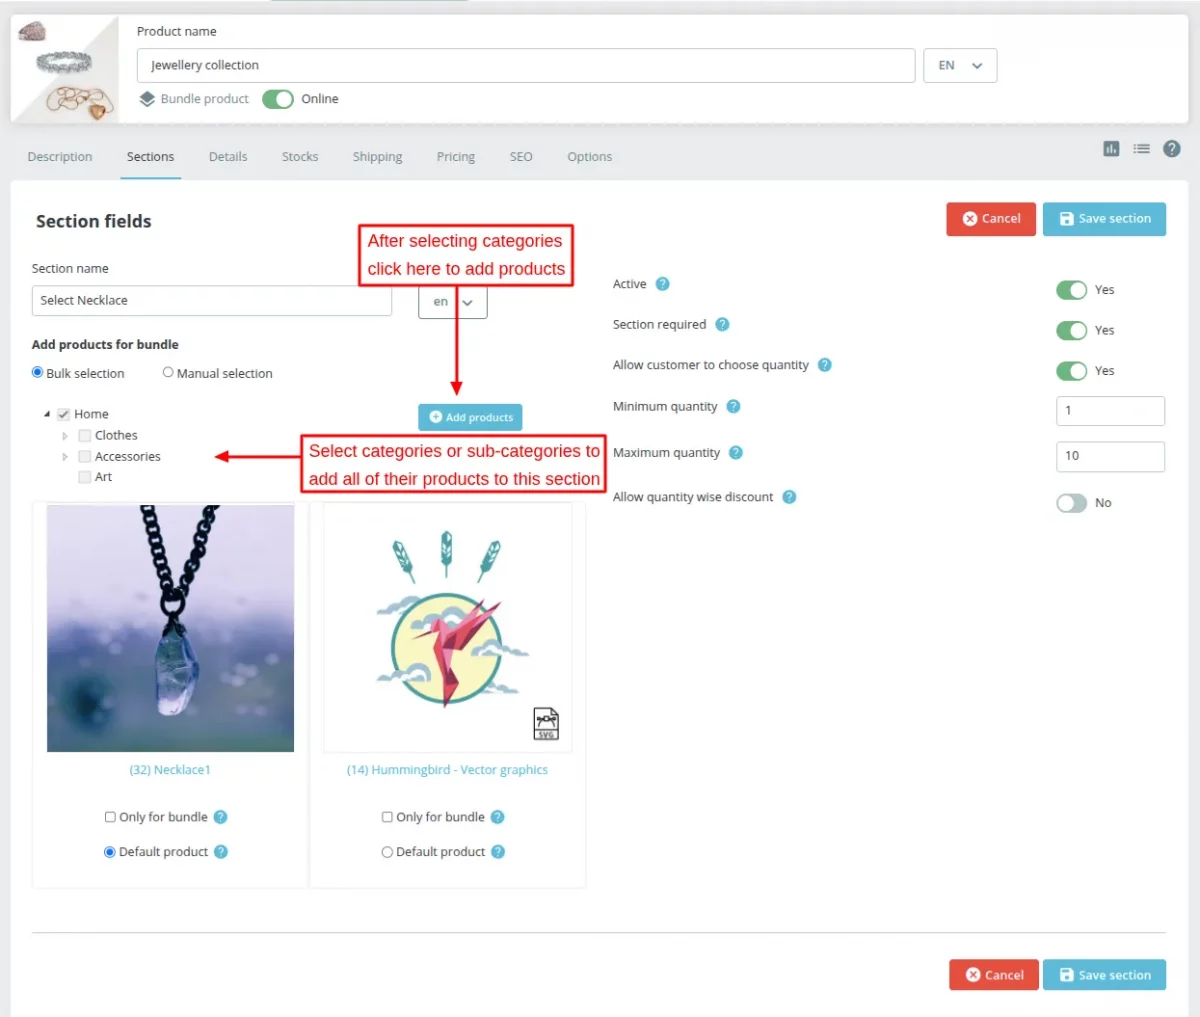The width and height of the screenshot is (1200, 1017).
Task: Click the Necklace1 product image
Action: [170, 628]
